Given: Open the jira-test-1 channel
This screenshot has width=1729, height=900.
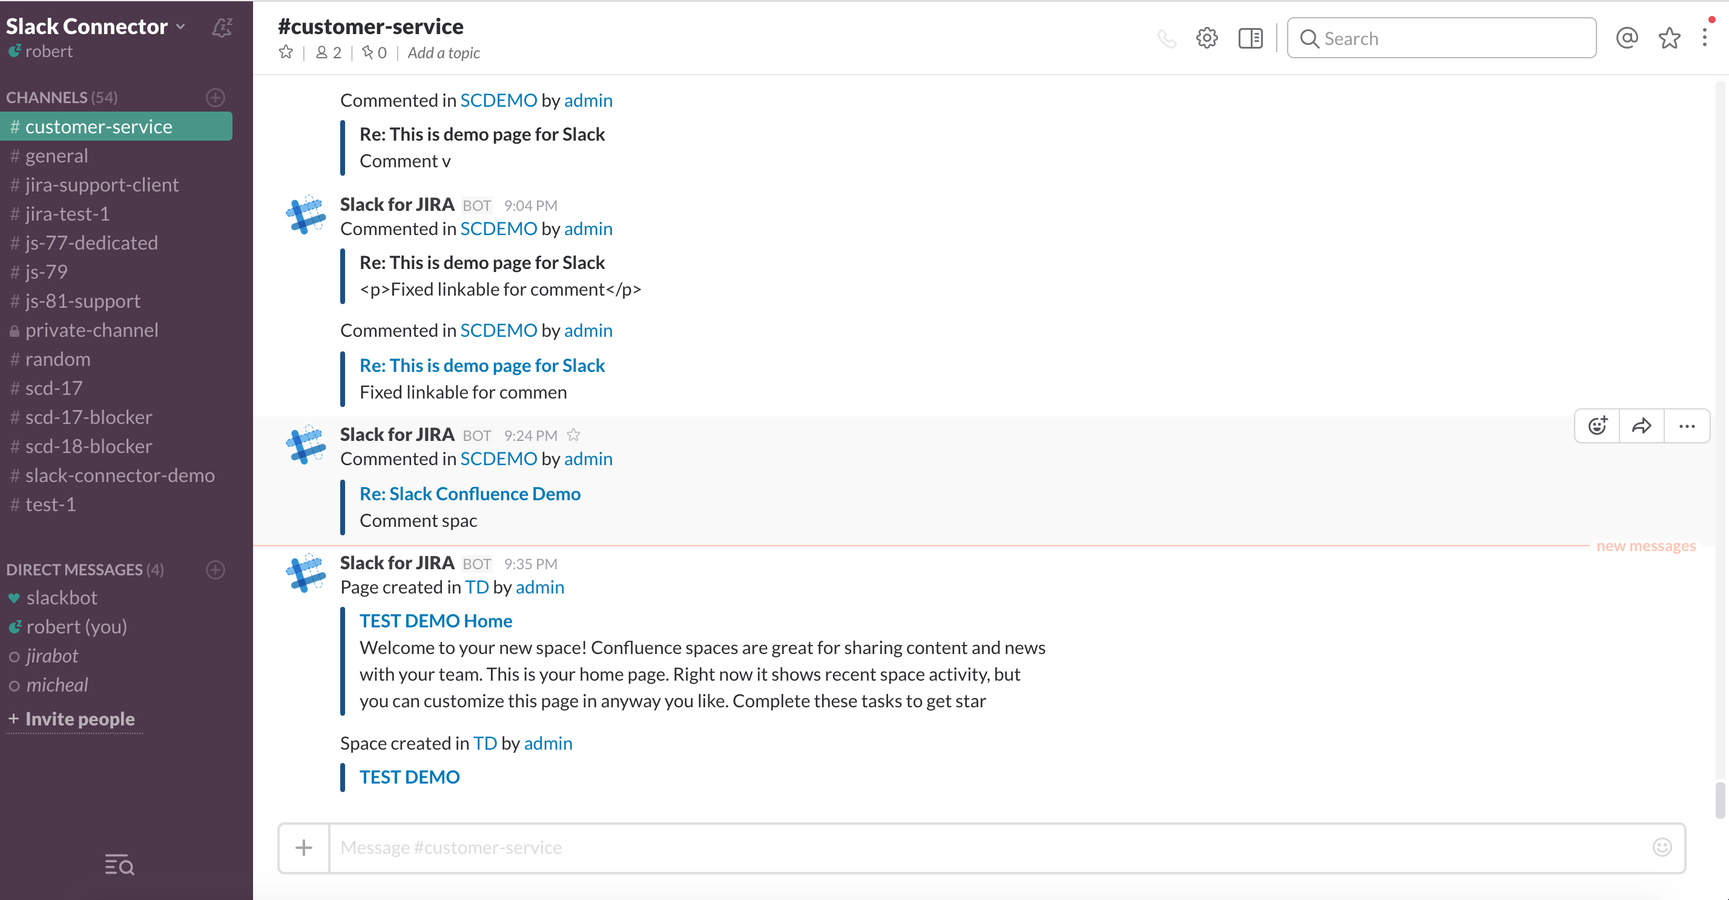Looking at the screenshot, I should click(x=116, y=213).
